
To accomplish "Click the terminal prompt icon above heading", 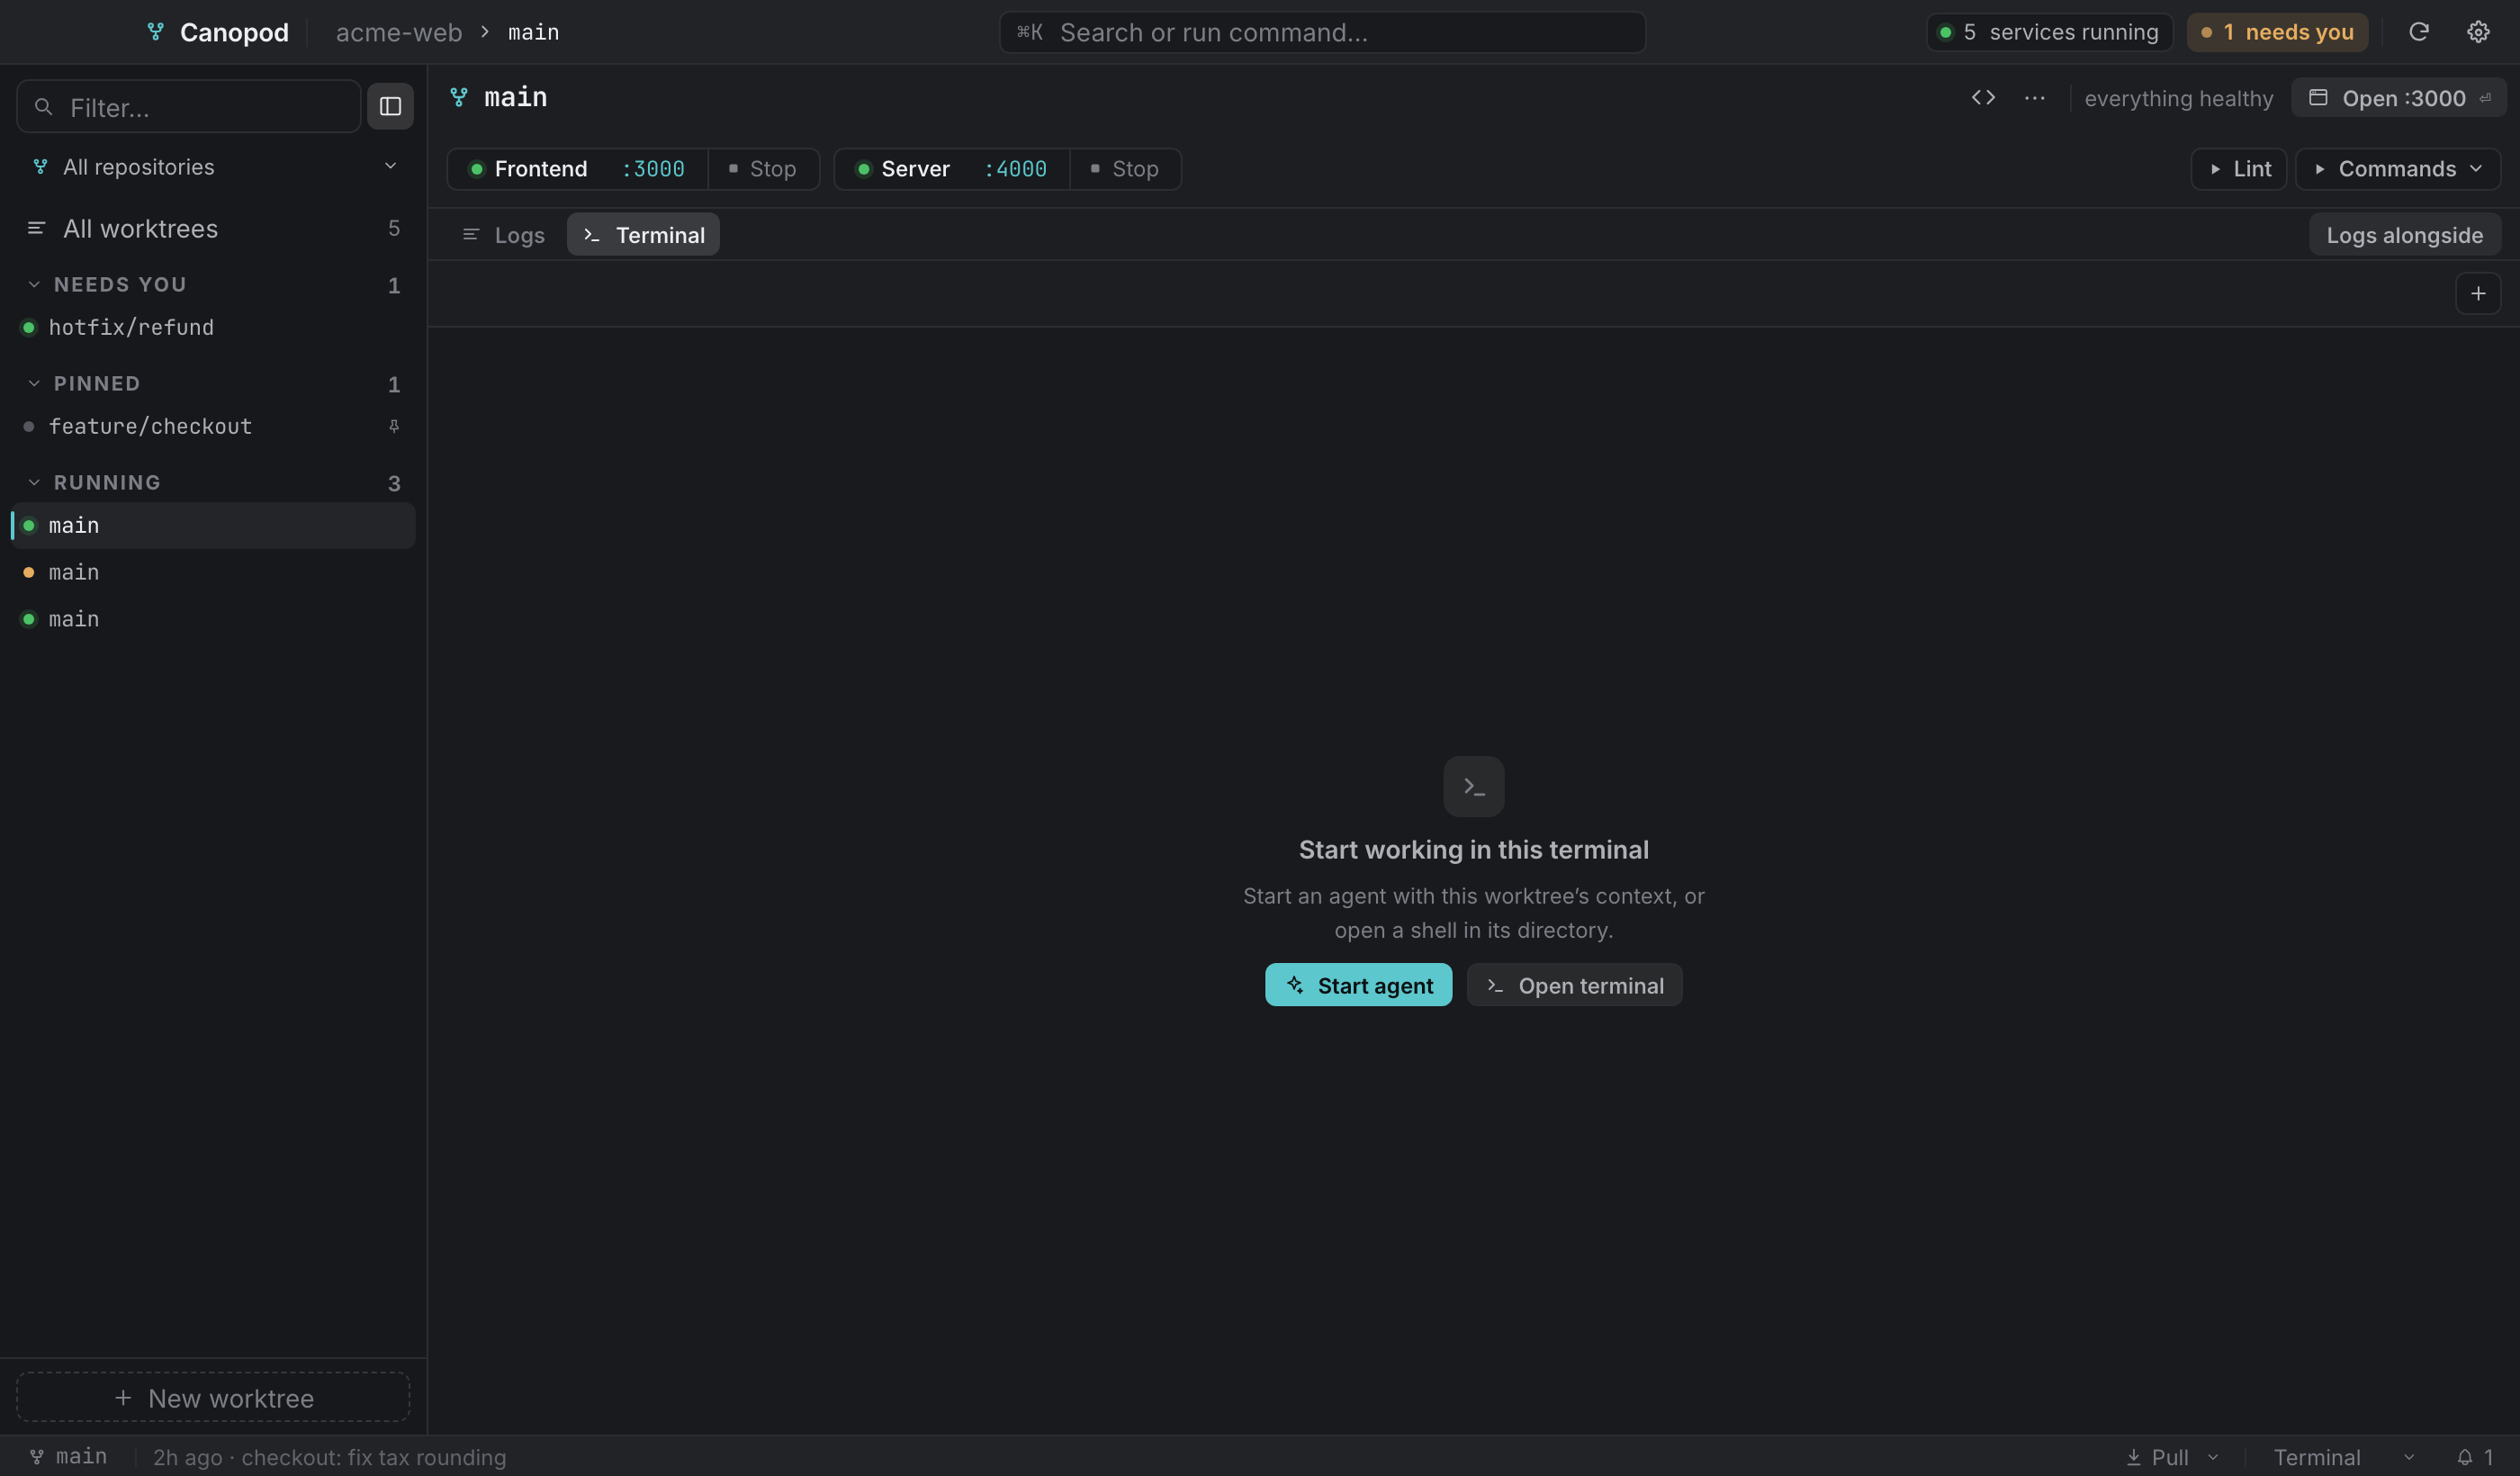I will (1473, 786).
